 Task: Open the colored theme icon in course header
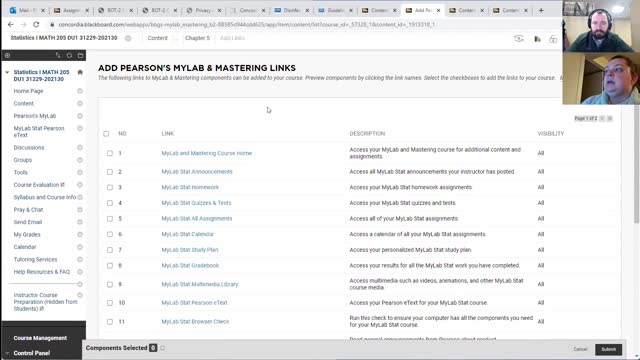point(537,39)
